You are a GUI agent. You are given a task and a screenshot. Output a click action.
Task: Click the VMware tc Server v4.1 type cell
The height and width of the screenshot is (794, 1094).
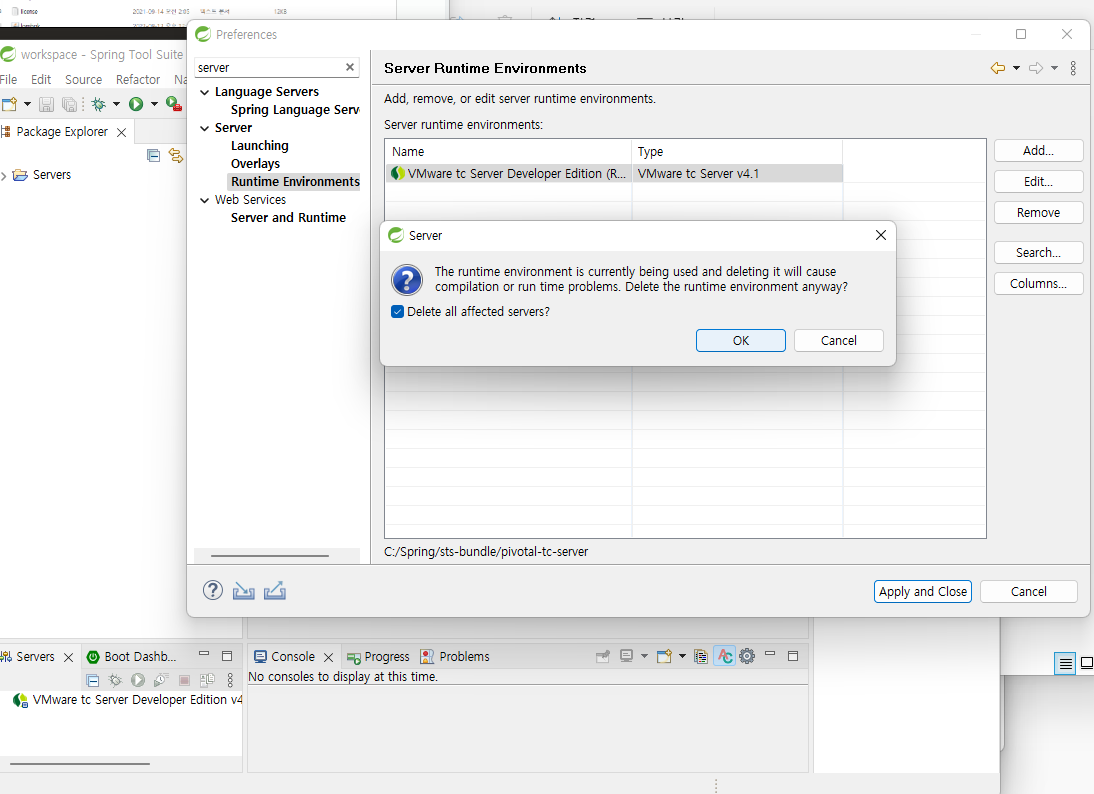(737, 174)
